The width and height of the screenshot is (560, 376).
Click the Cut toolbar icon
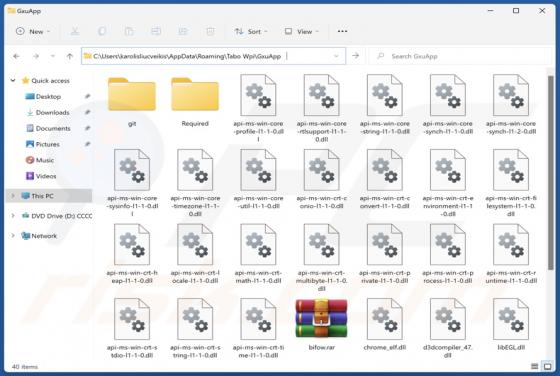coord(75,31)
